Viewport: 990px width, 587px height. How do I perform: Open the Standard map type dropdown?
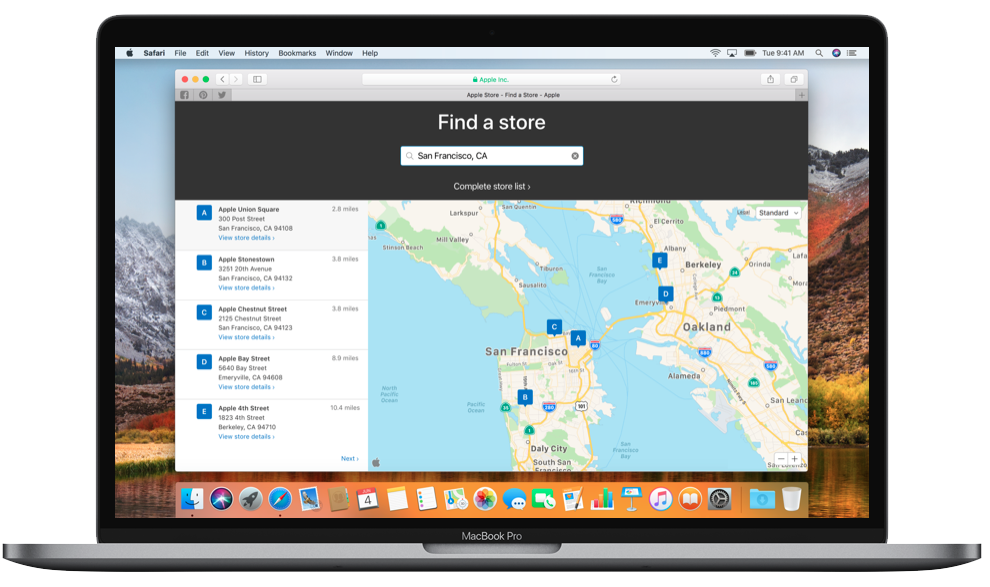(x=778, y=213)
